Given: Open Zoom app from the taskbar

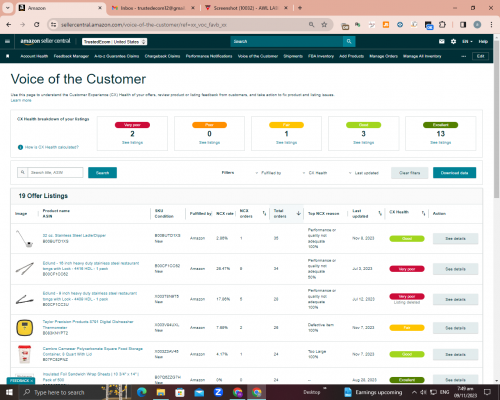Looking at the screenshot, I should [218, 392].
